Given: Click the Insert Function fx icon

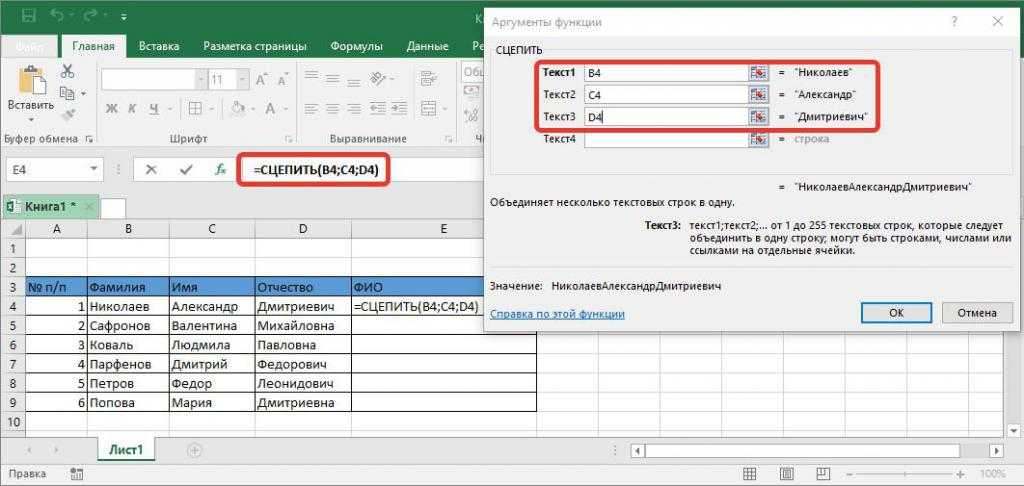Looking at the screenshot, I should [220, 170].
